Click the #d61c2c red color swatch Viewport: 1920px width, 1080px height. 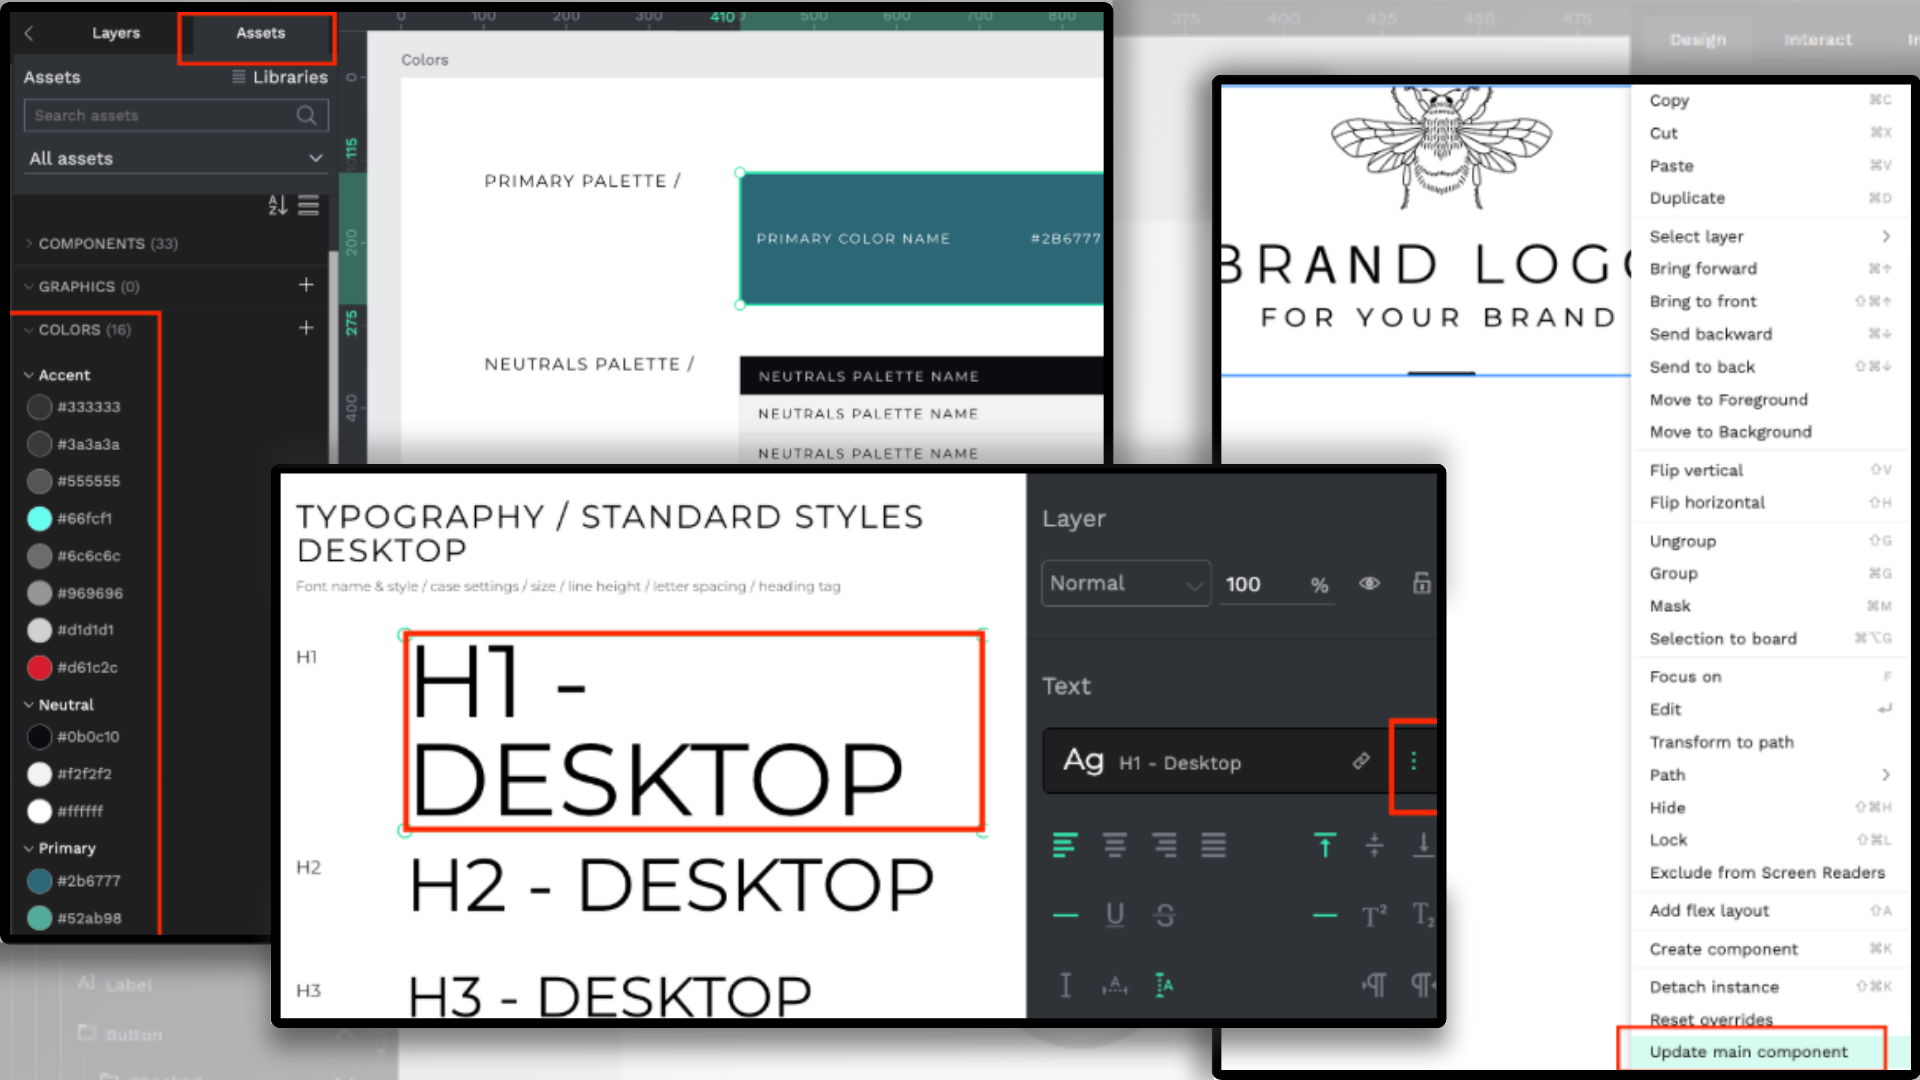(40, 666)
